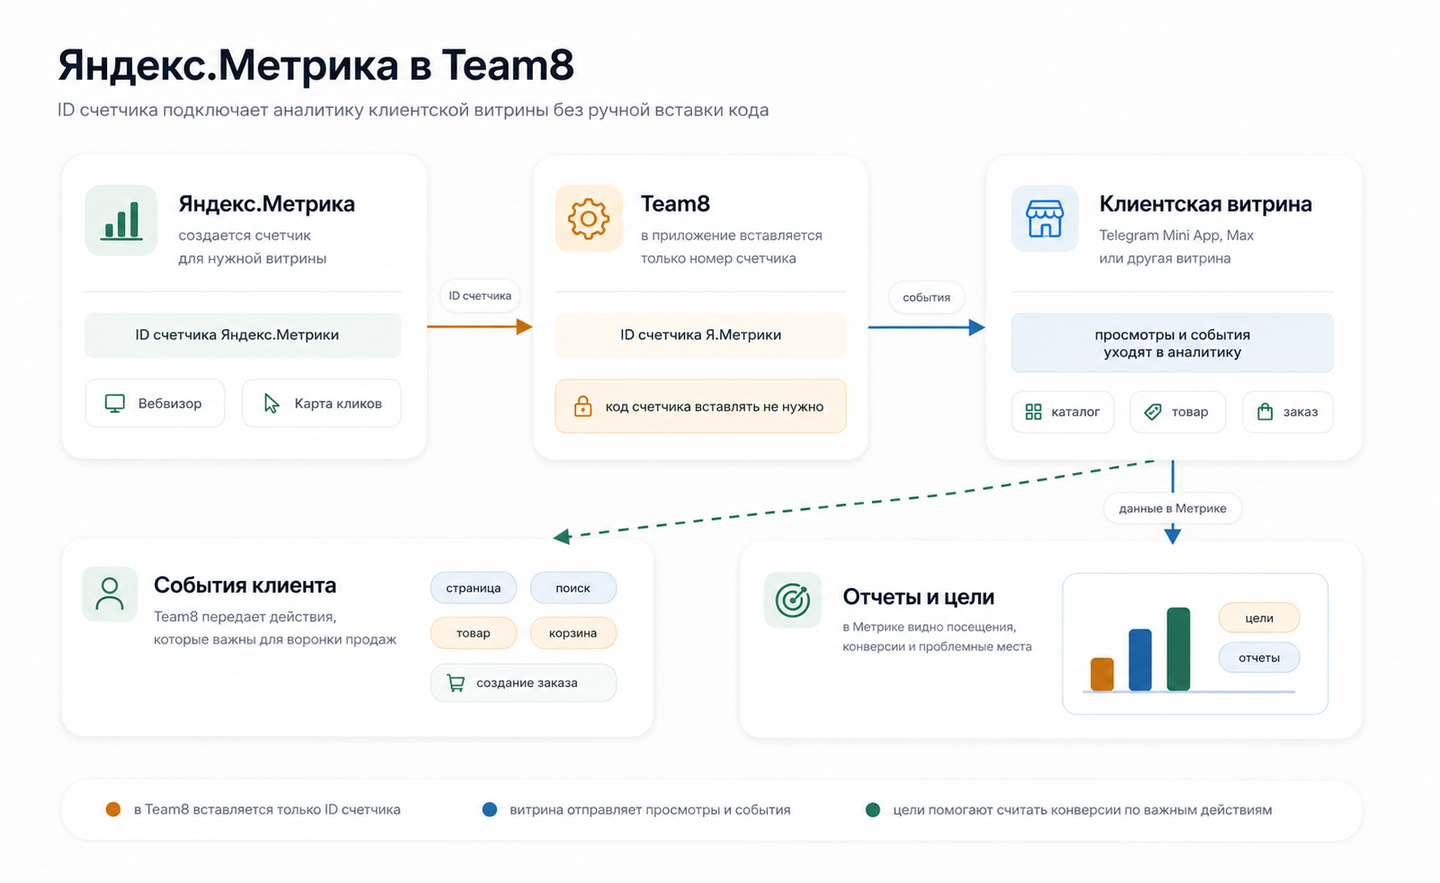
Task: Click the события label on the blue arrow
Action: point(926,297)
